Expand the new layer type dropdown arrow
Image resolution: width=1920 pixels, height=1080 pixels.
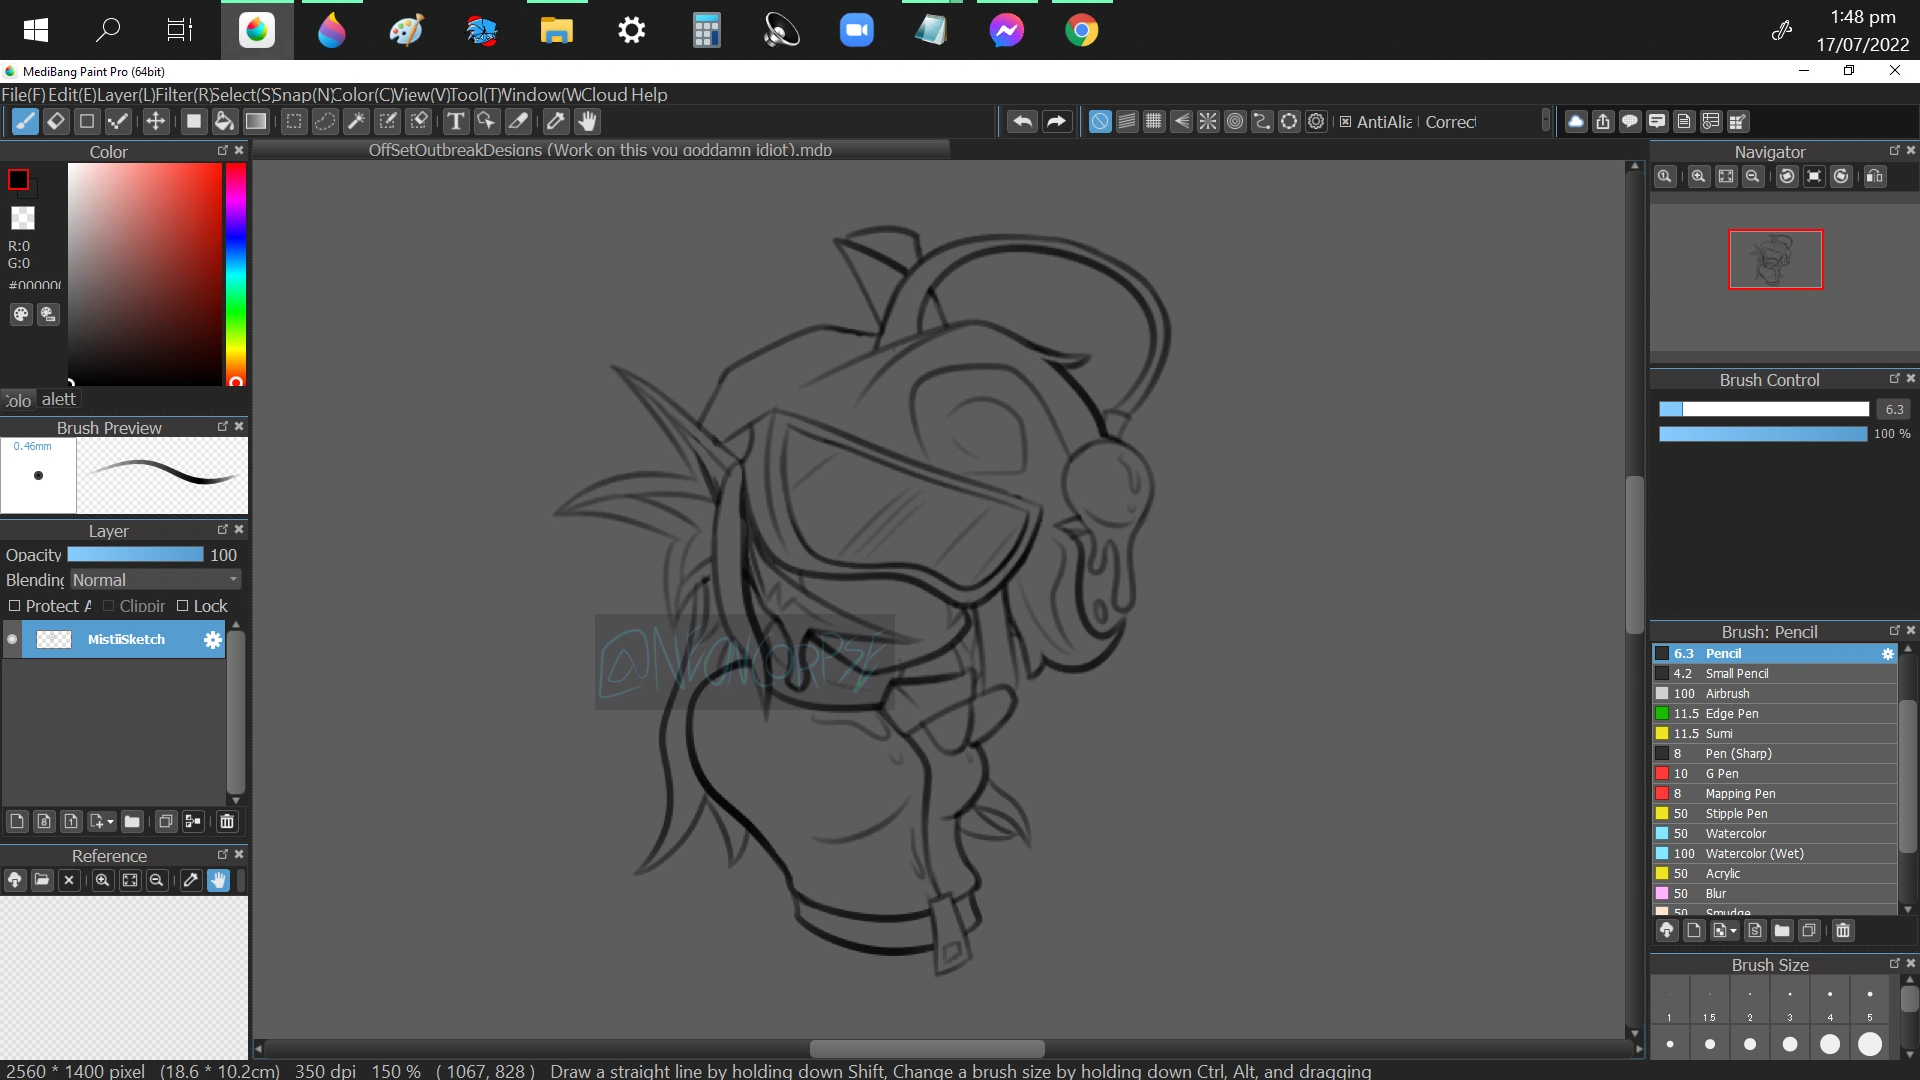(110, 822)
